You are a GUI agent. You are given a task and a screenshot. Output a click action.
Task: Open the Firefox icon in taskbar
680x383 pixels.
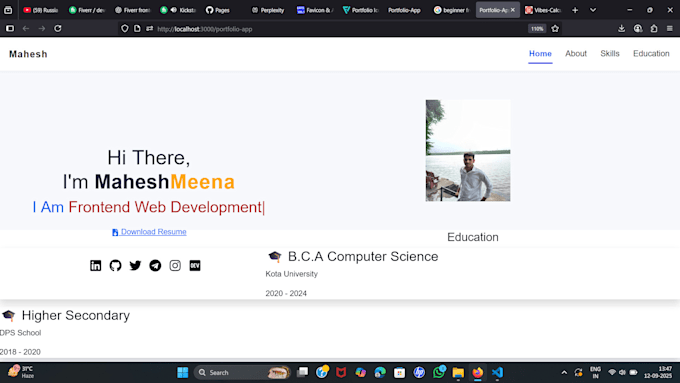pos(477,373)
